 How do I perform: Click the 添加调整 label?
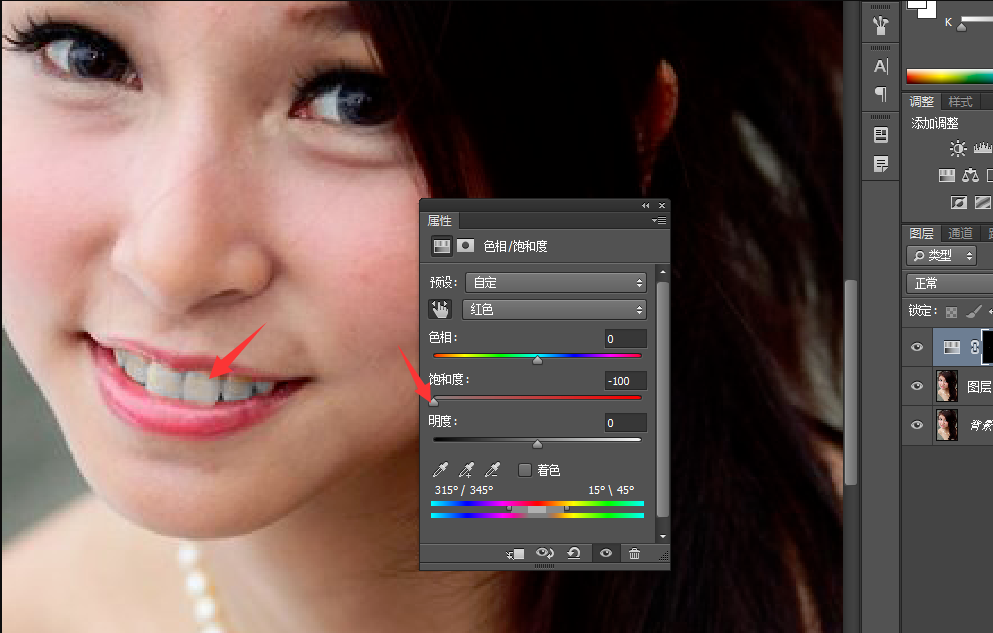coord(935,123)
